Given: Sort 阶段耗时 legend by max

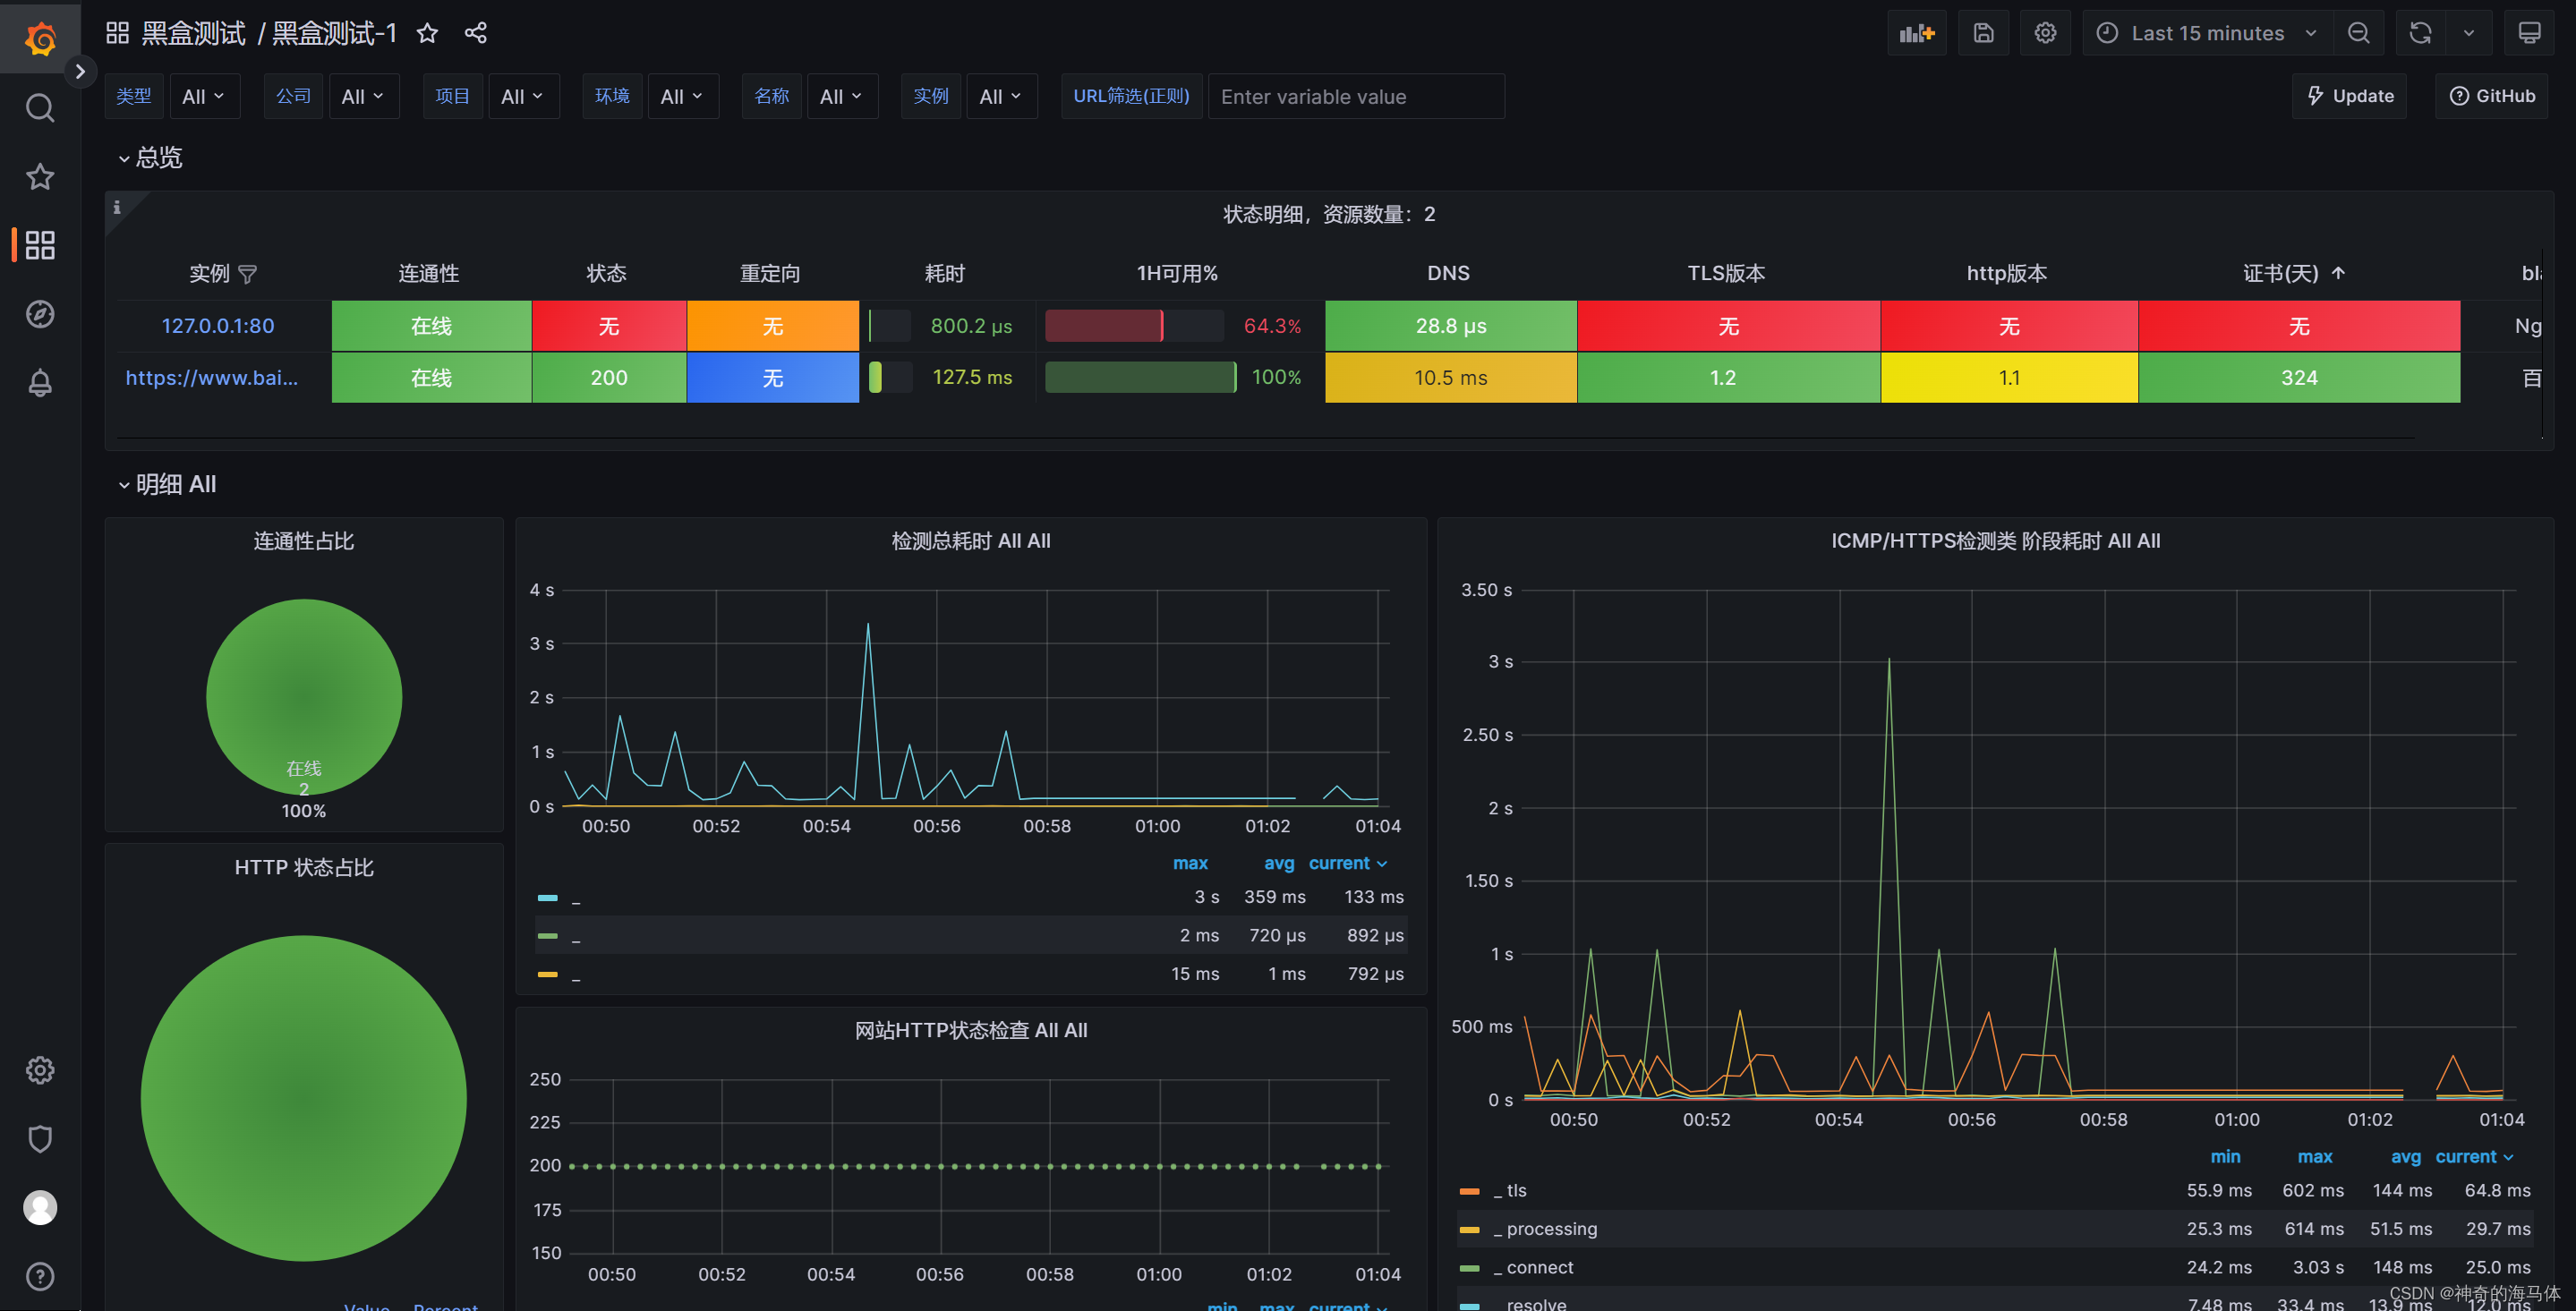Looking at the screenshot, I should coord(2314,1156).
